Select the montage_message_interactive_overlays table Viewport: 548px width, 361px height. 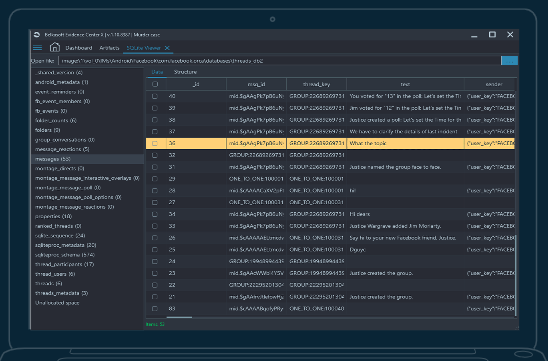point(87,178)
